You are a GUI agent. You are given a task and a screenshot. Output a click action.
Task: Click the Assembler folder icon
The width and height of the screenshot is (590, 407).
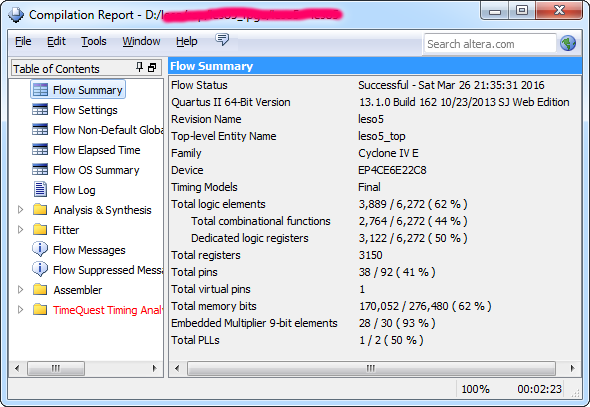[40, 289]
